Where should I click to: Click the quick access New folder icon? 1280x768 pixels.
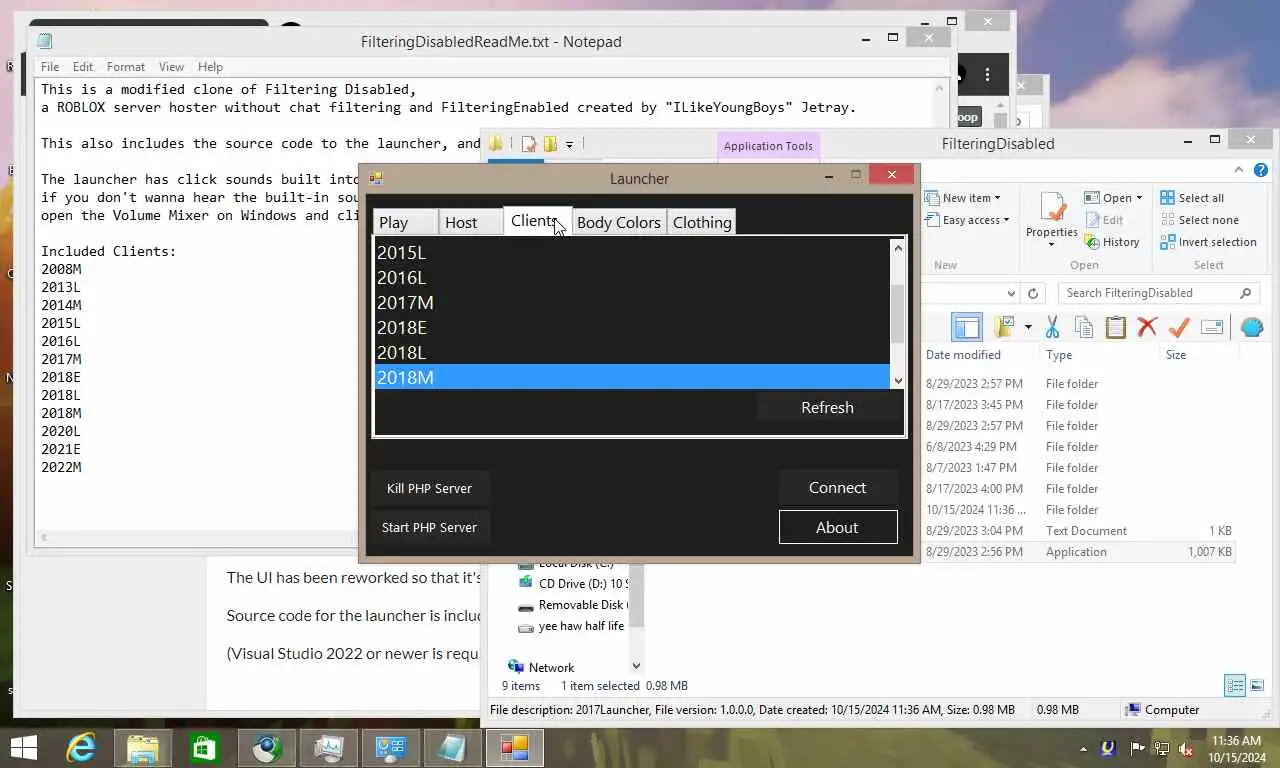coord(550,144)
